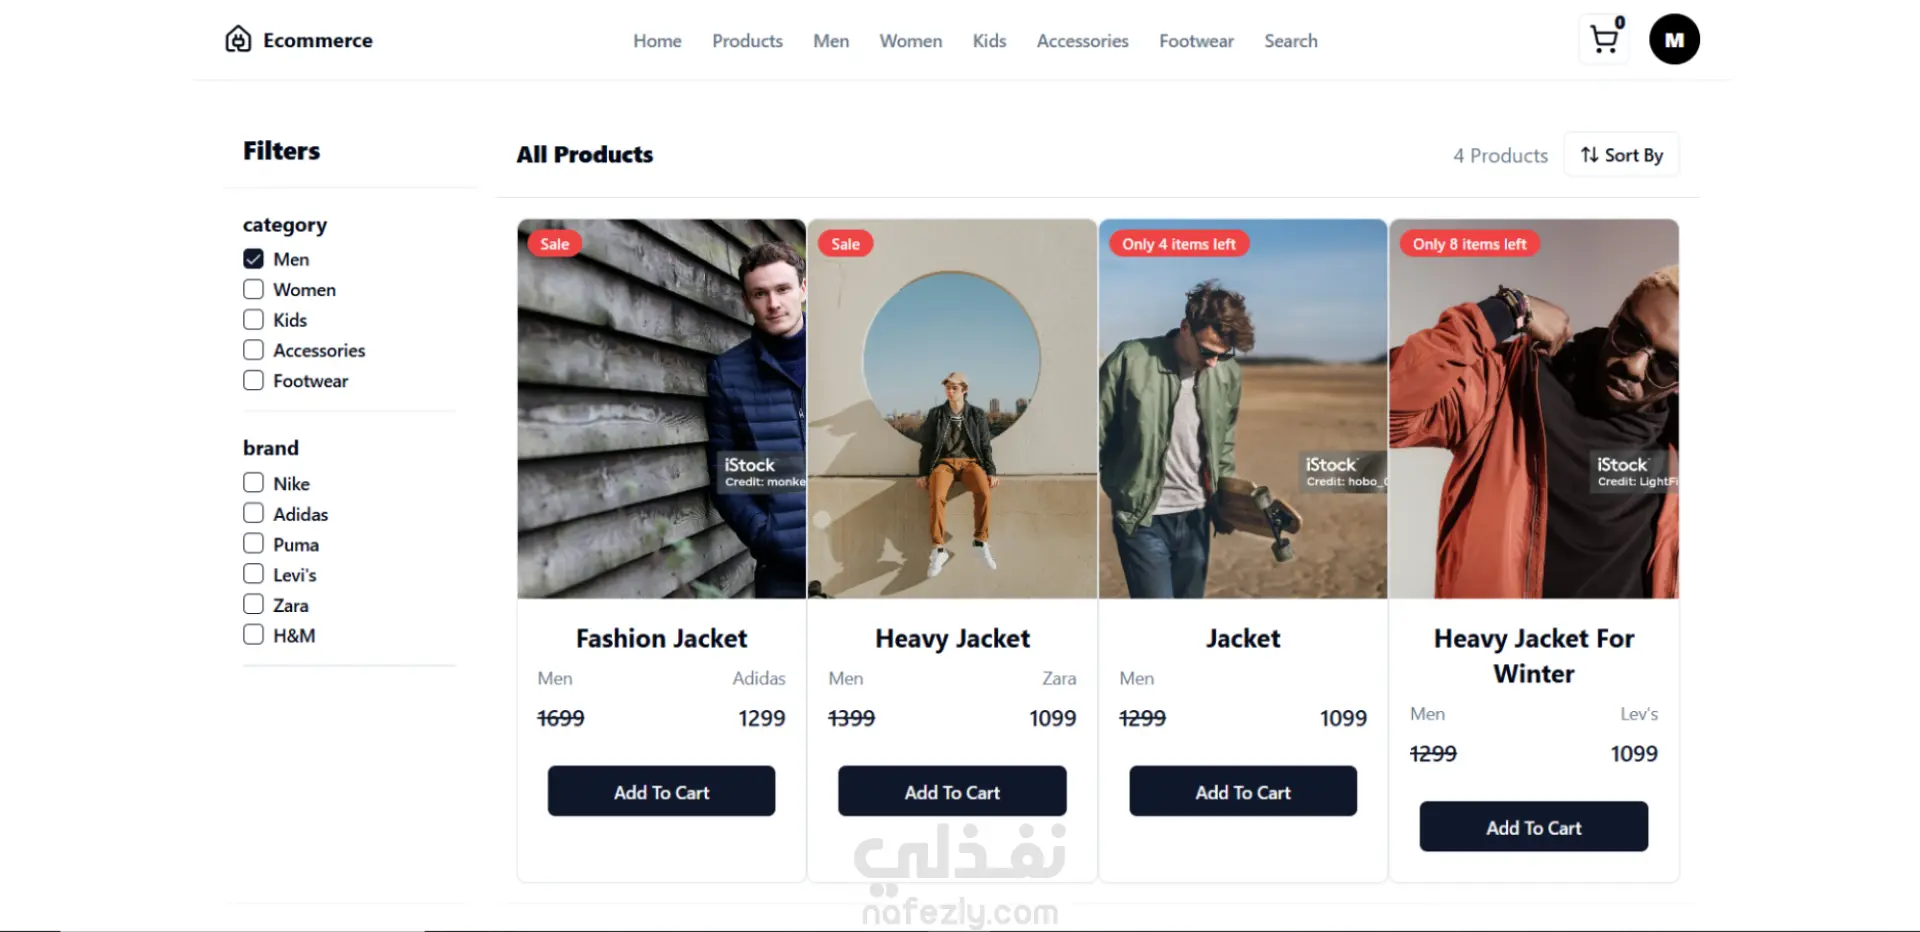Open the Search page from navigation
The image size is (1920, 932).
(x=1290, y=41)
